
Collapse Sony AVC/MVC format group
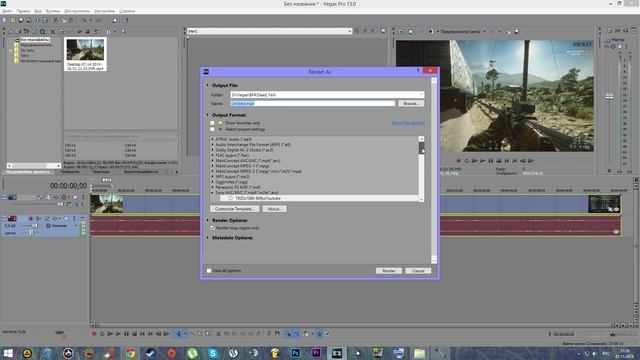(x=212, y=193)
